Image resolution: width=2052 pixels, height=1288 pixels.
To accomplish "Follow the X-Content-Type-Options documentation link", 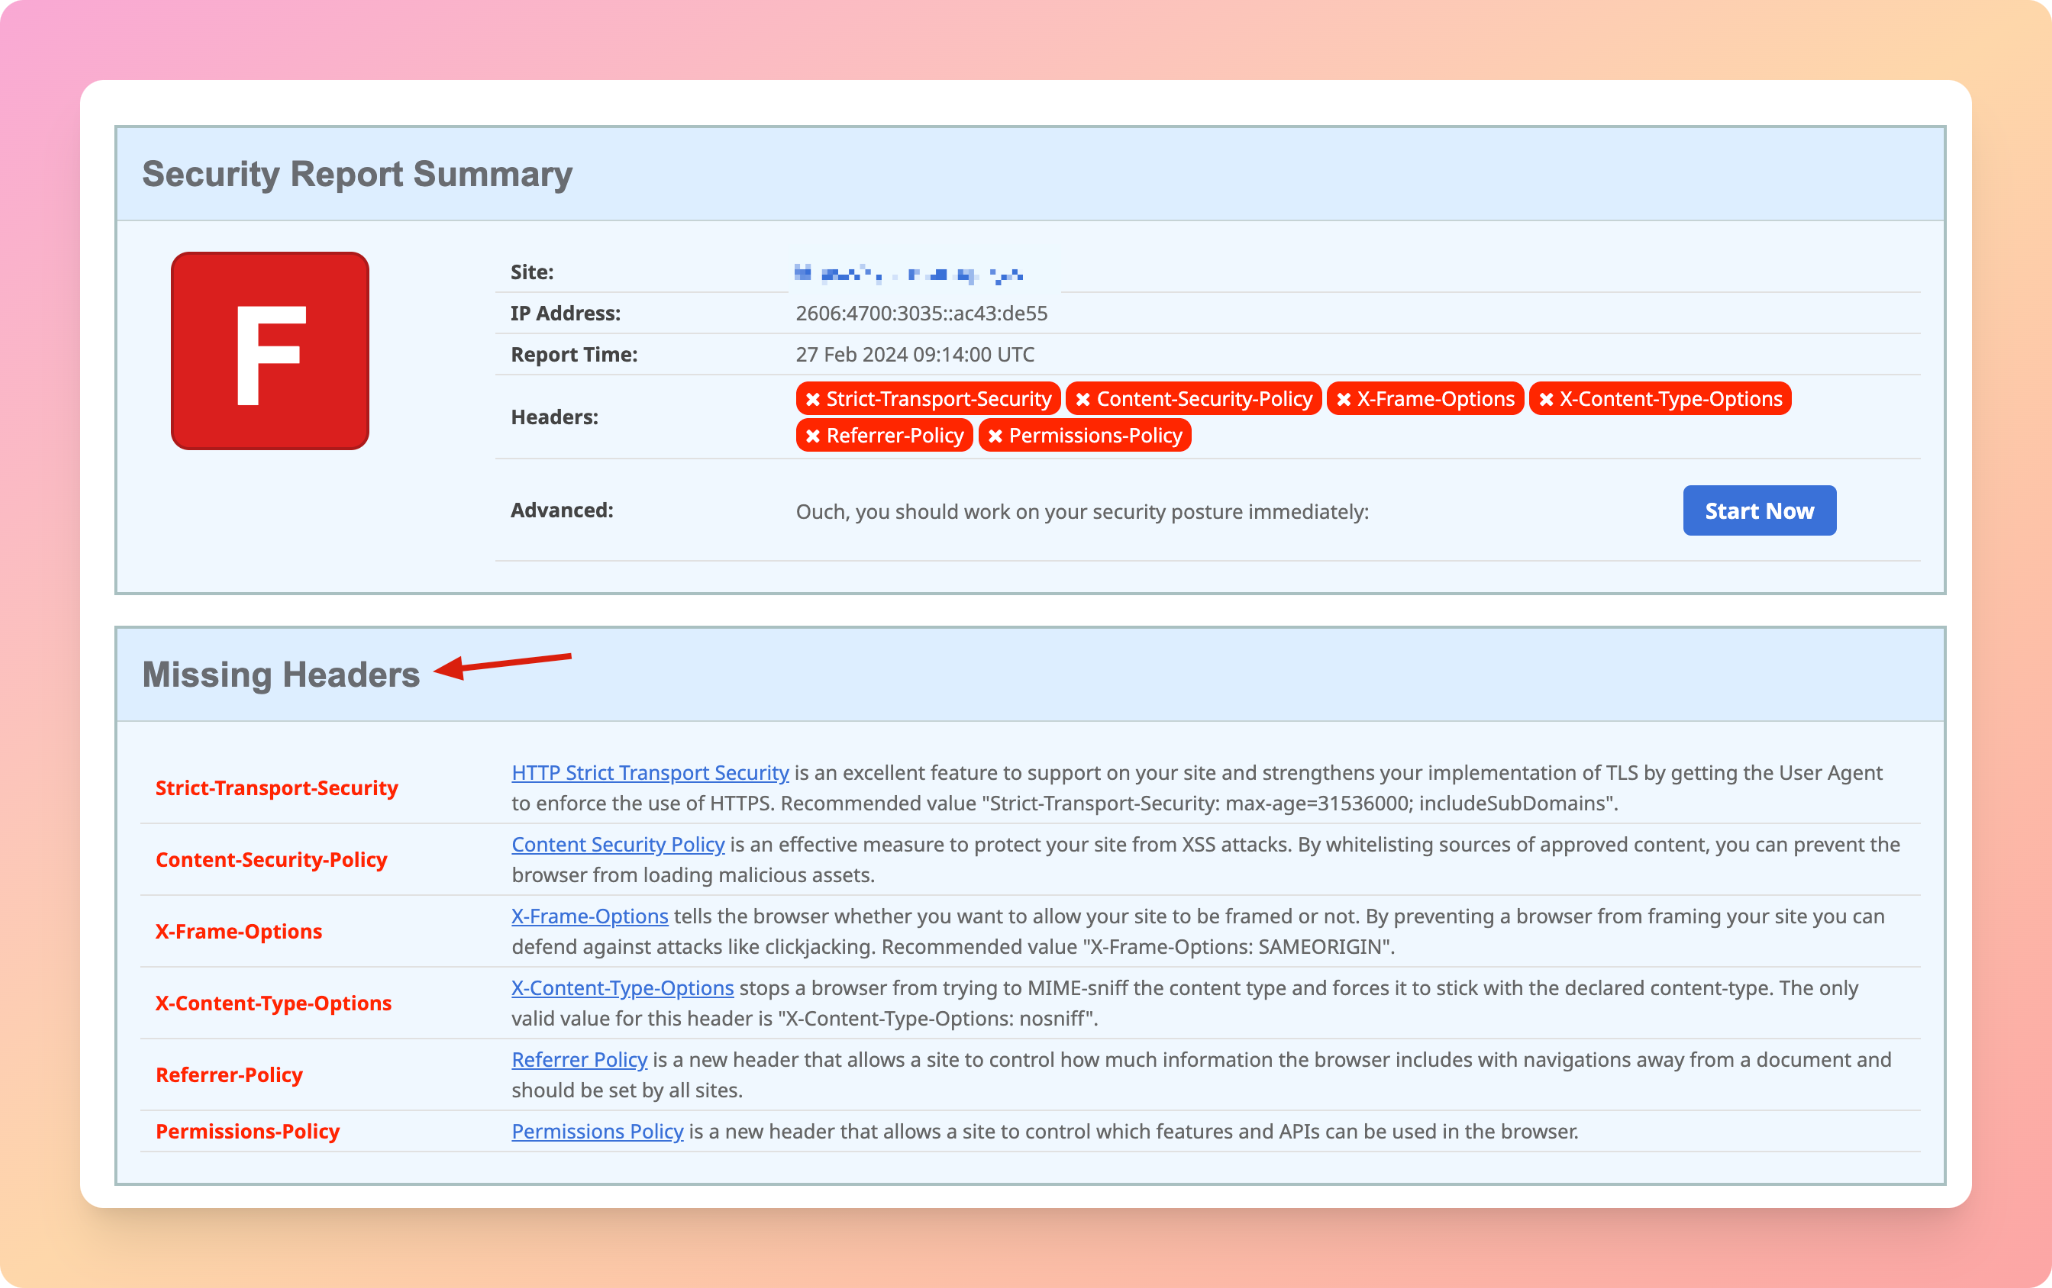I will [x=622, y=989].
